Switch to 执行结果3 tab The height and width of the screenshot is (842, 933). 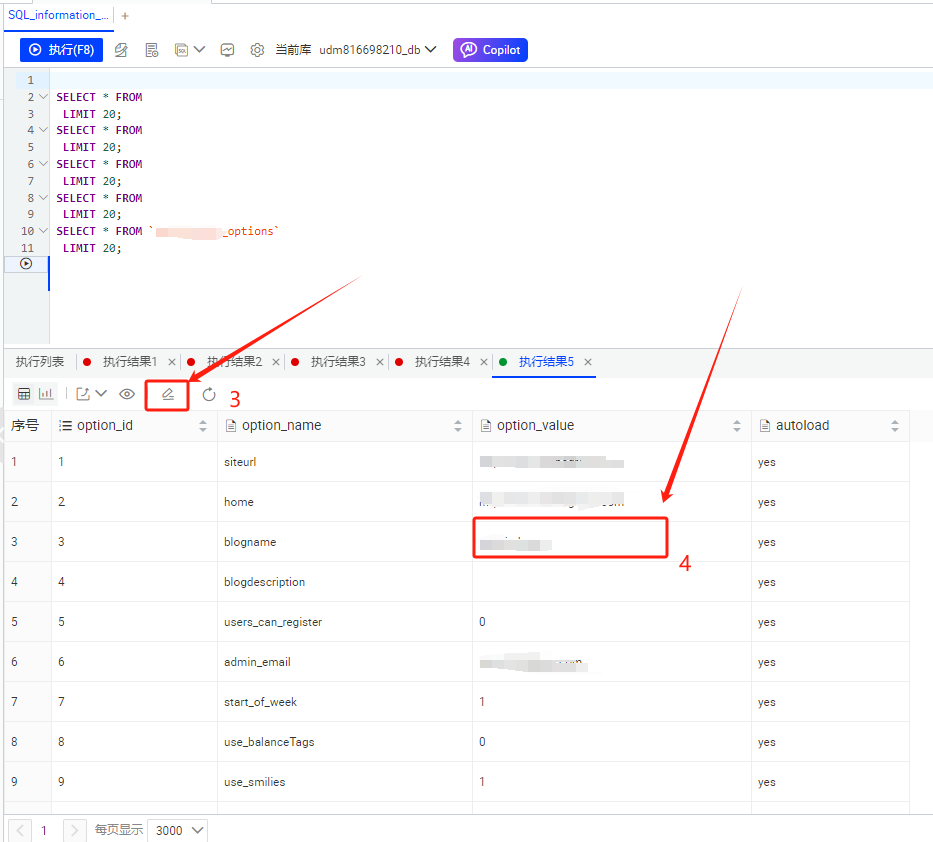click(338, 362)
